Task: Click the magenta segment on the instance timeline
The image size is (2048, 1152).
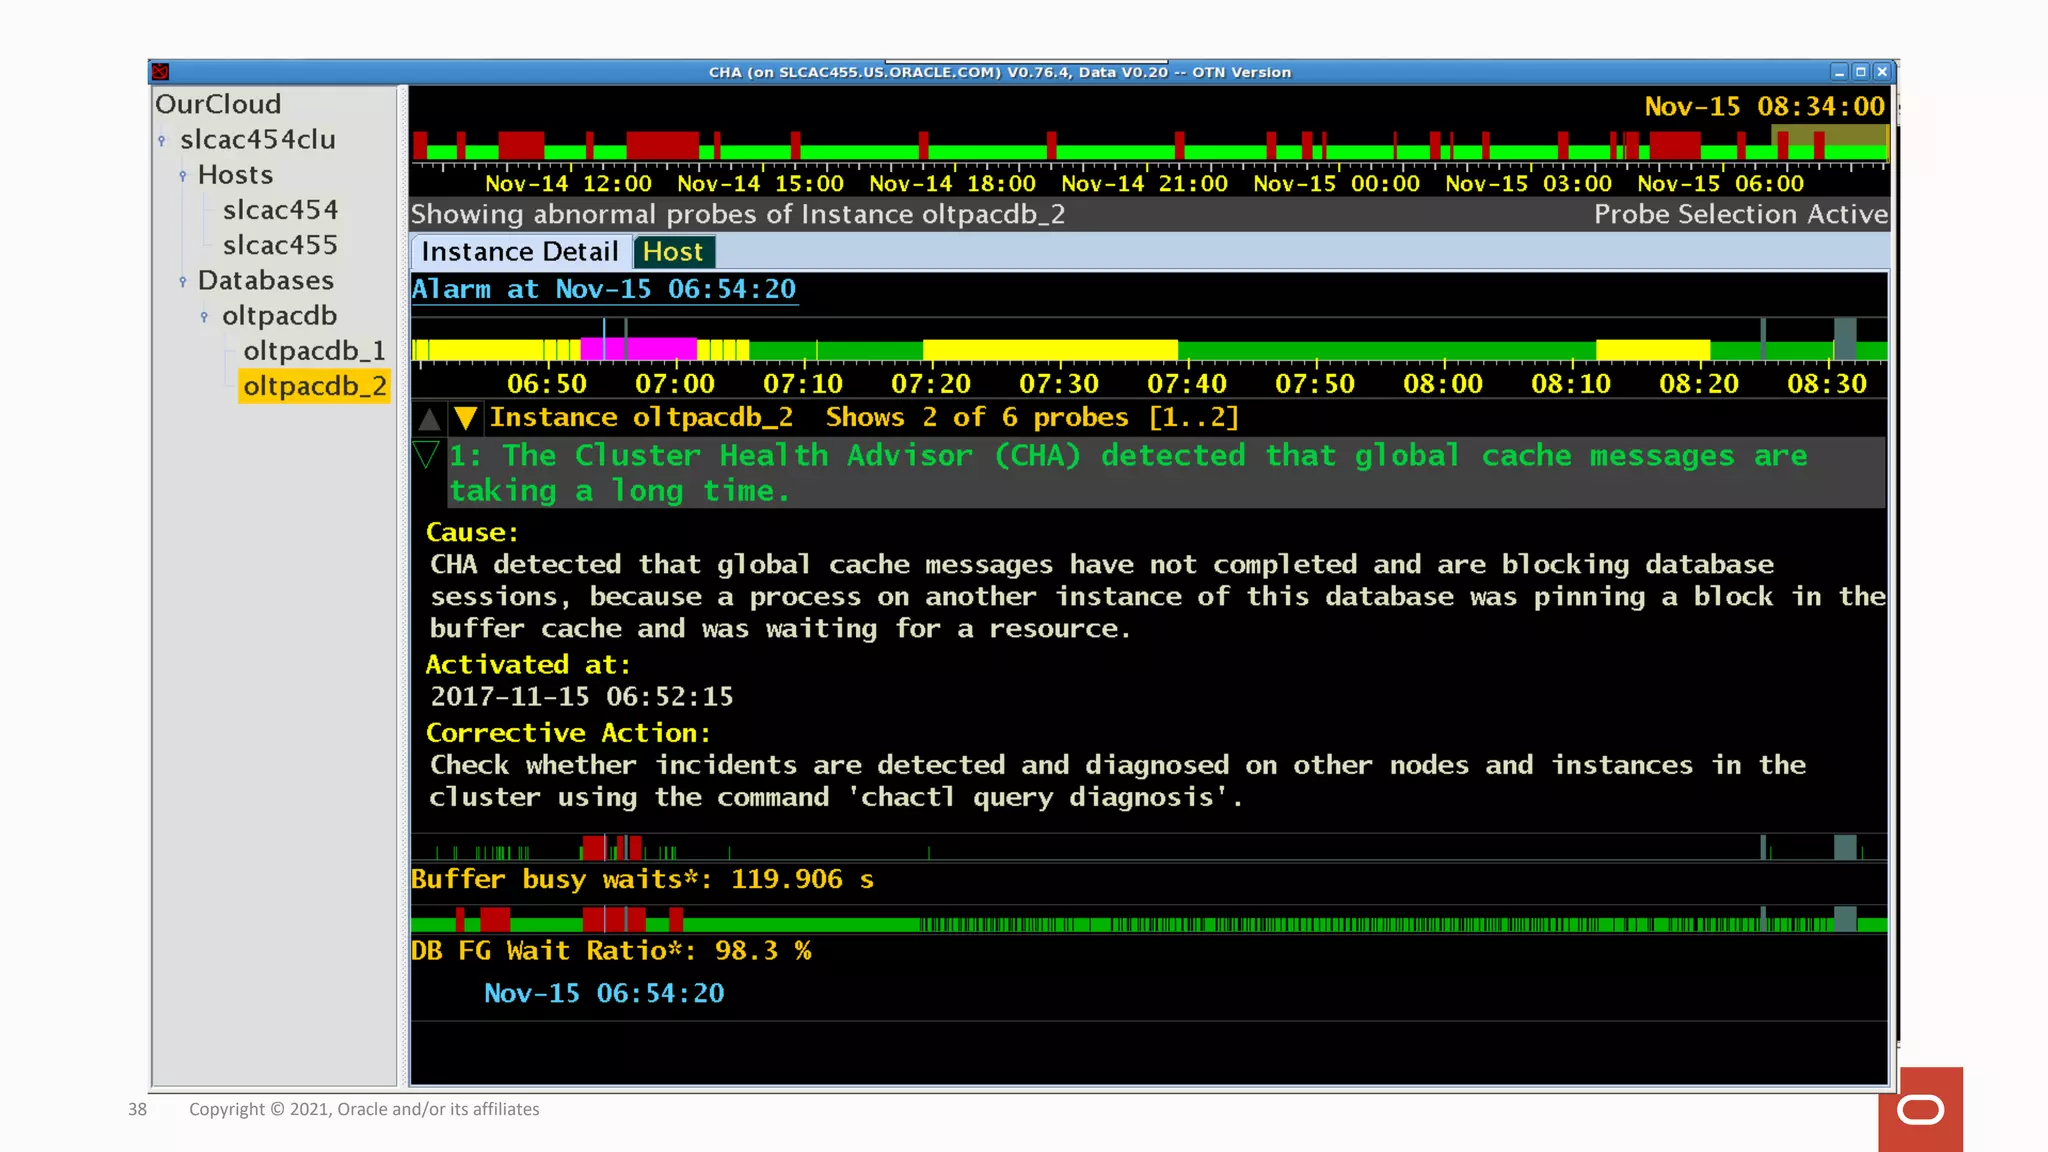Action: (x=638, y=349)
